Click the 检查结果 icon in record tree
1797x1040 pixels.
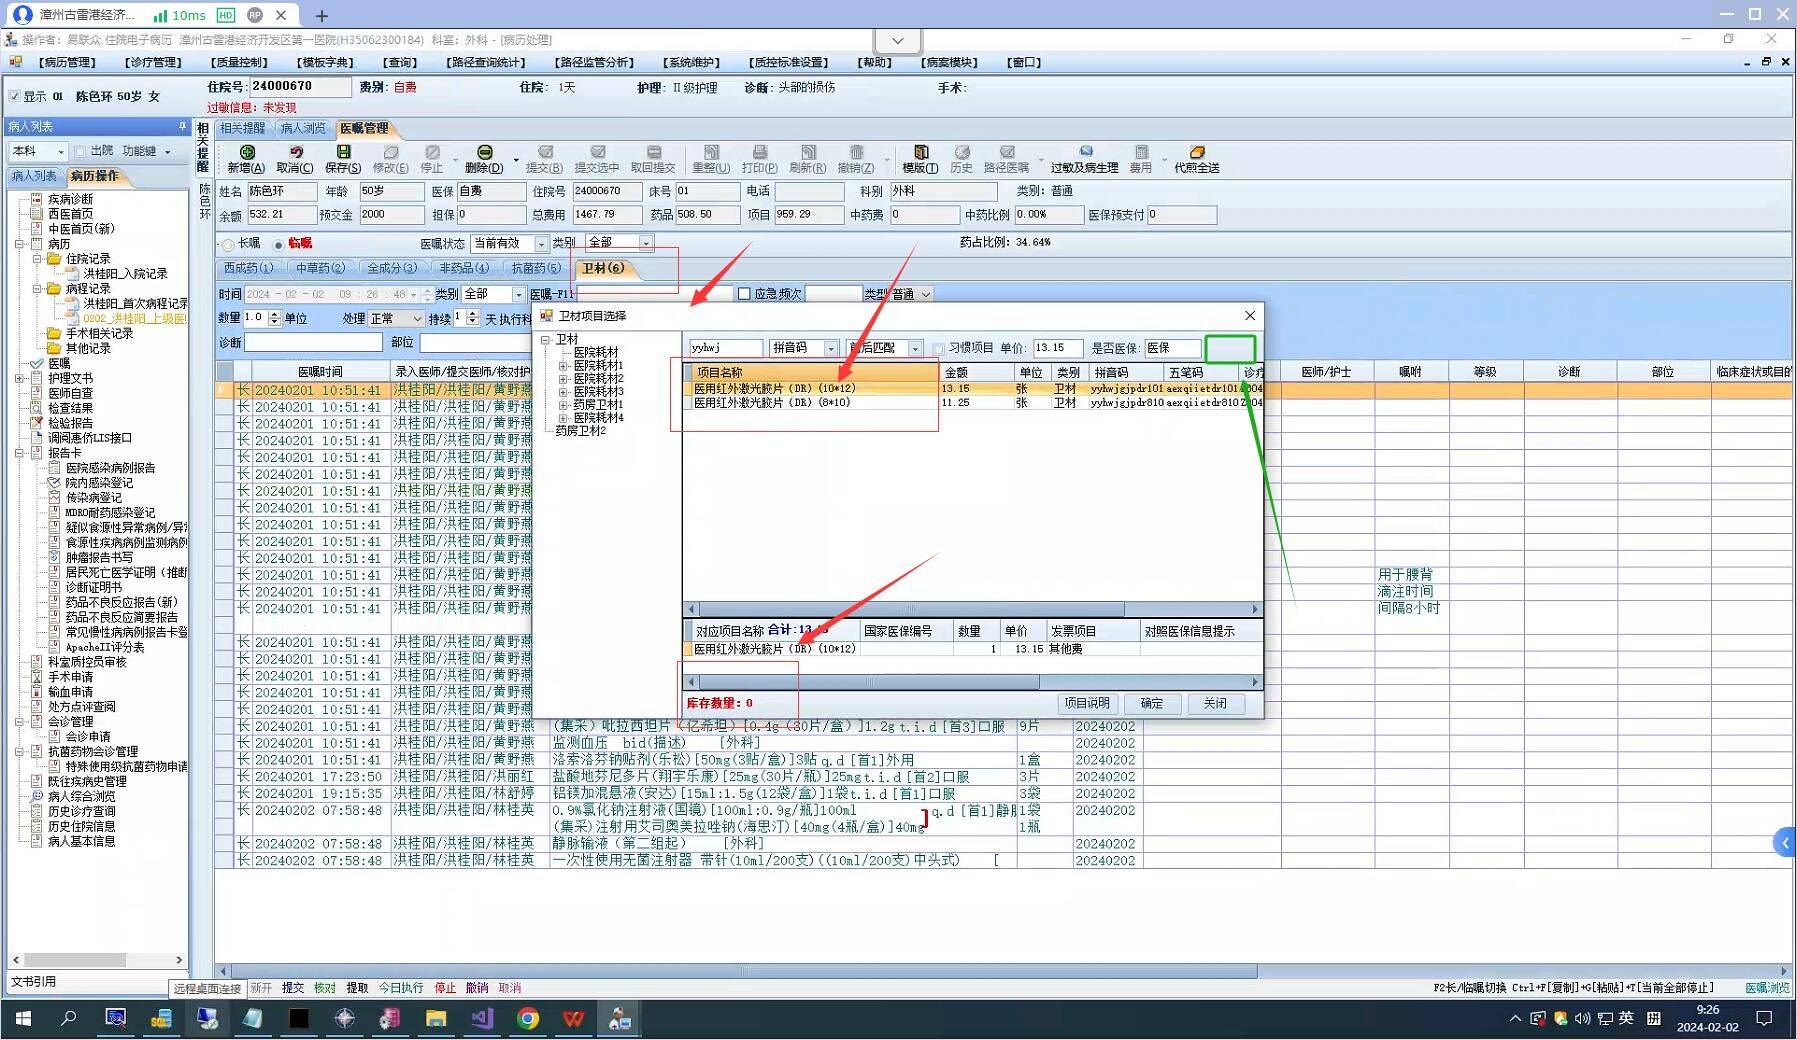[x=37, y=408]
